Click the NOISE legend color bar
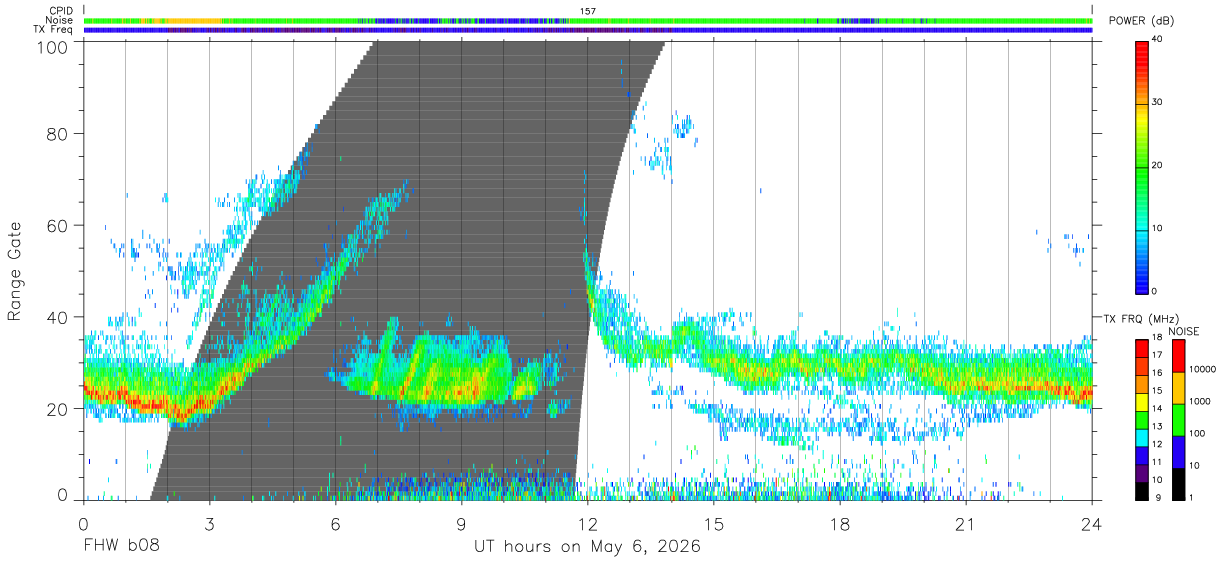The height and width of the screenshot is (567, 1228). (1178, 419)
